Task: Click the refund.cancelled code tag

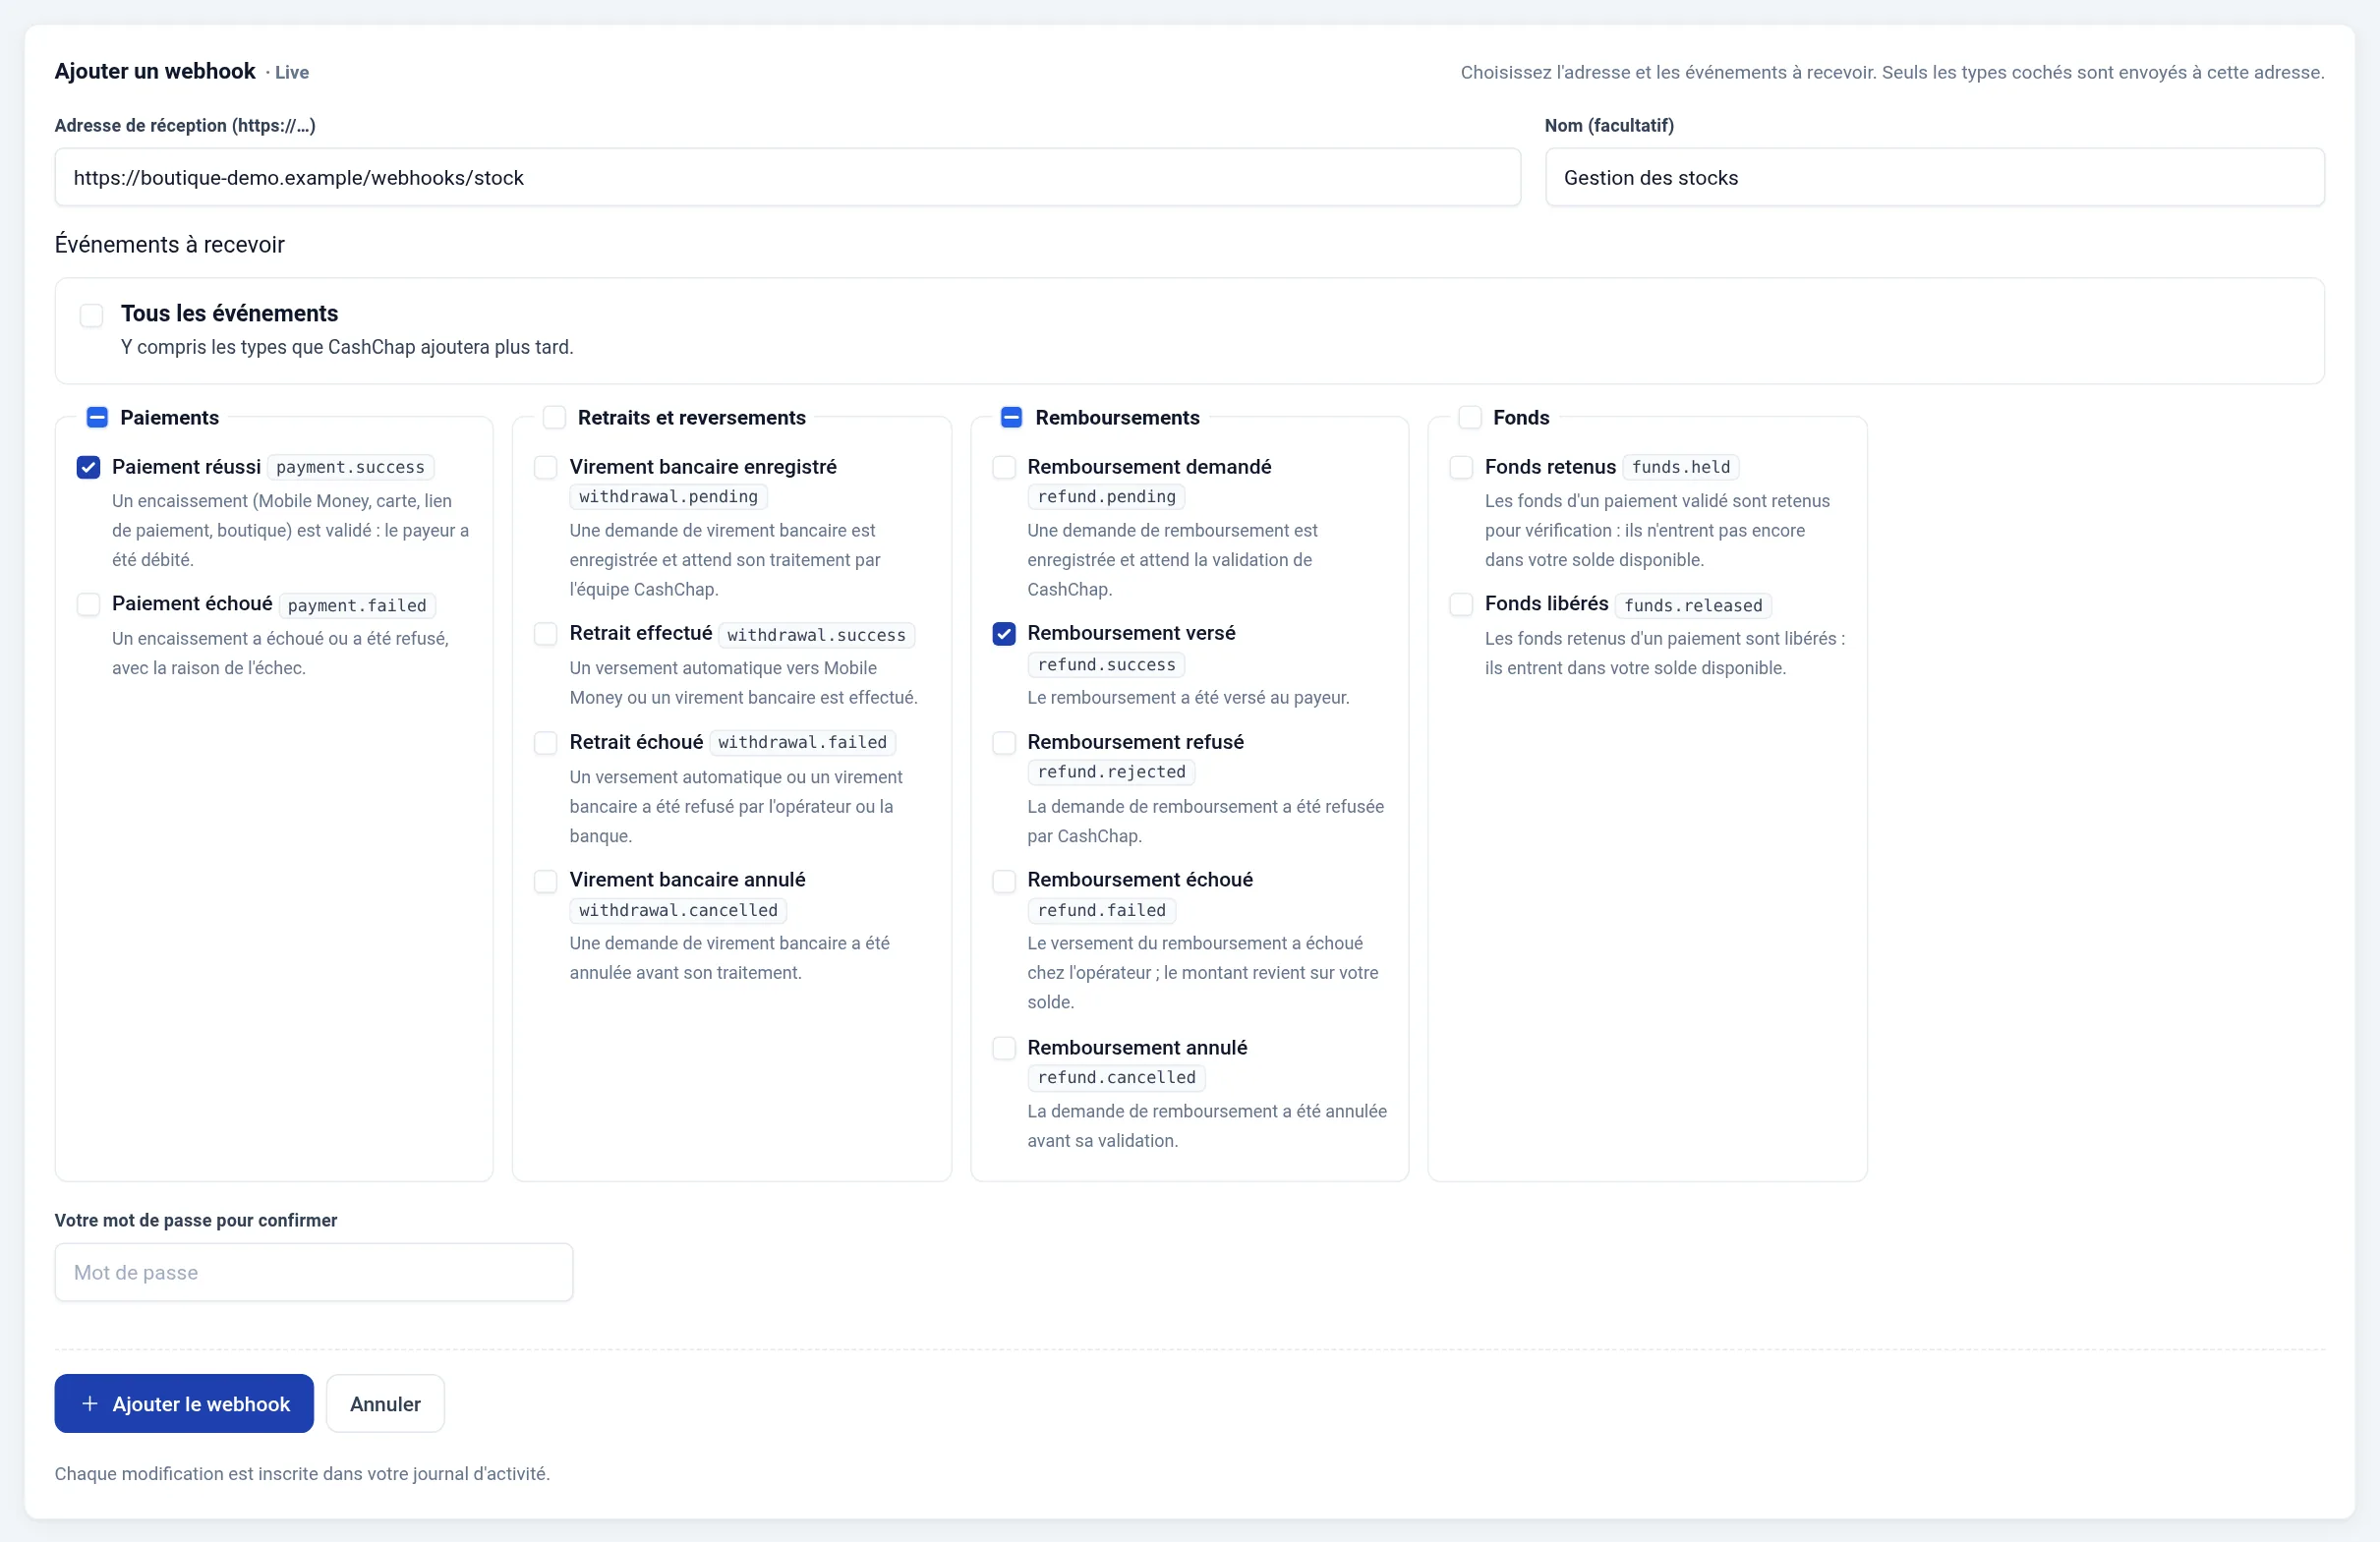Action: [1116, 1077]
